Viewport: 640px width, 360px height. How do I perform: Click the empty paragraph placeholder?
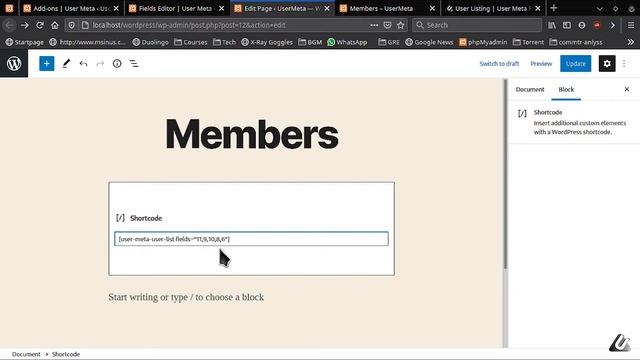pos(186,297)
